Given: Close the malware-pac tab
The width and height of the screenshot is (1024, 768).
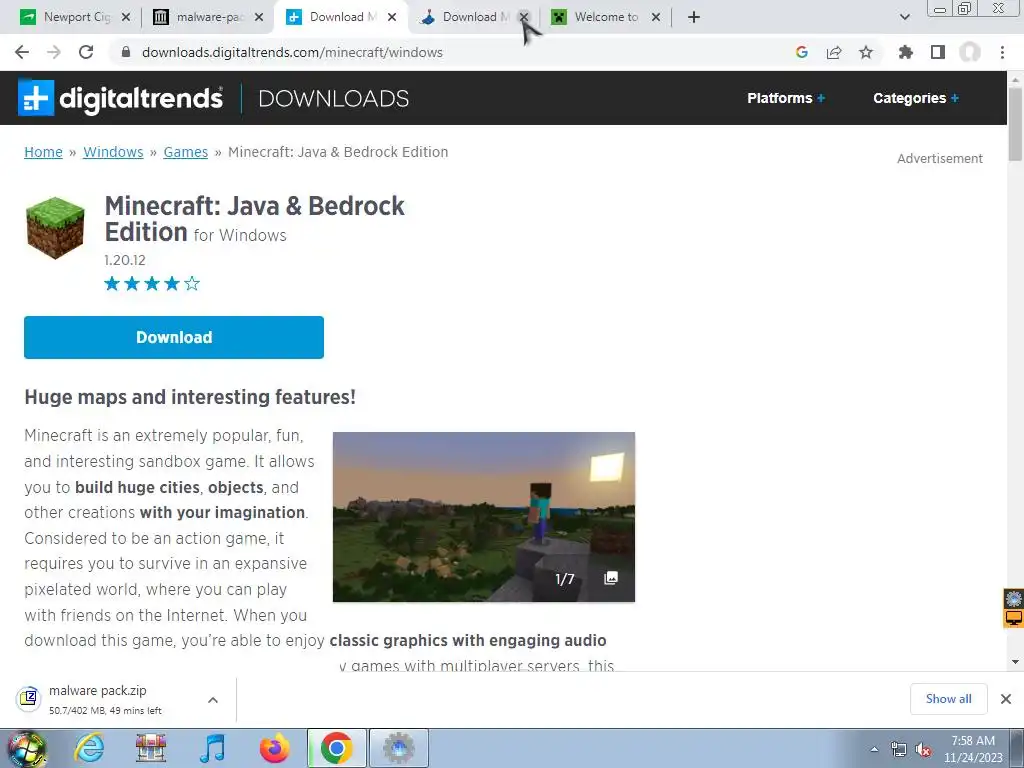Looking at the screenshot, I should tap(259, 17).
